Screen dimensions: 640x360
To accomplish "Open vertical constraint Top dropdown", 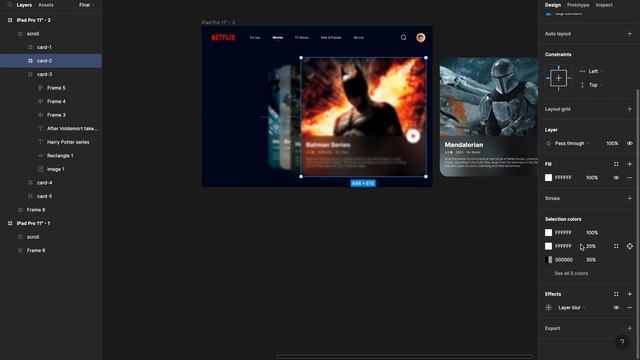I will coord(596,85).
